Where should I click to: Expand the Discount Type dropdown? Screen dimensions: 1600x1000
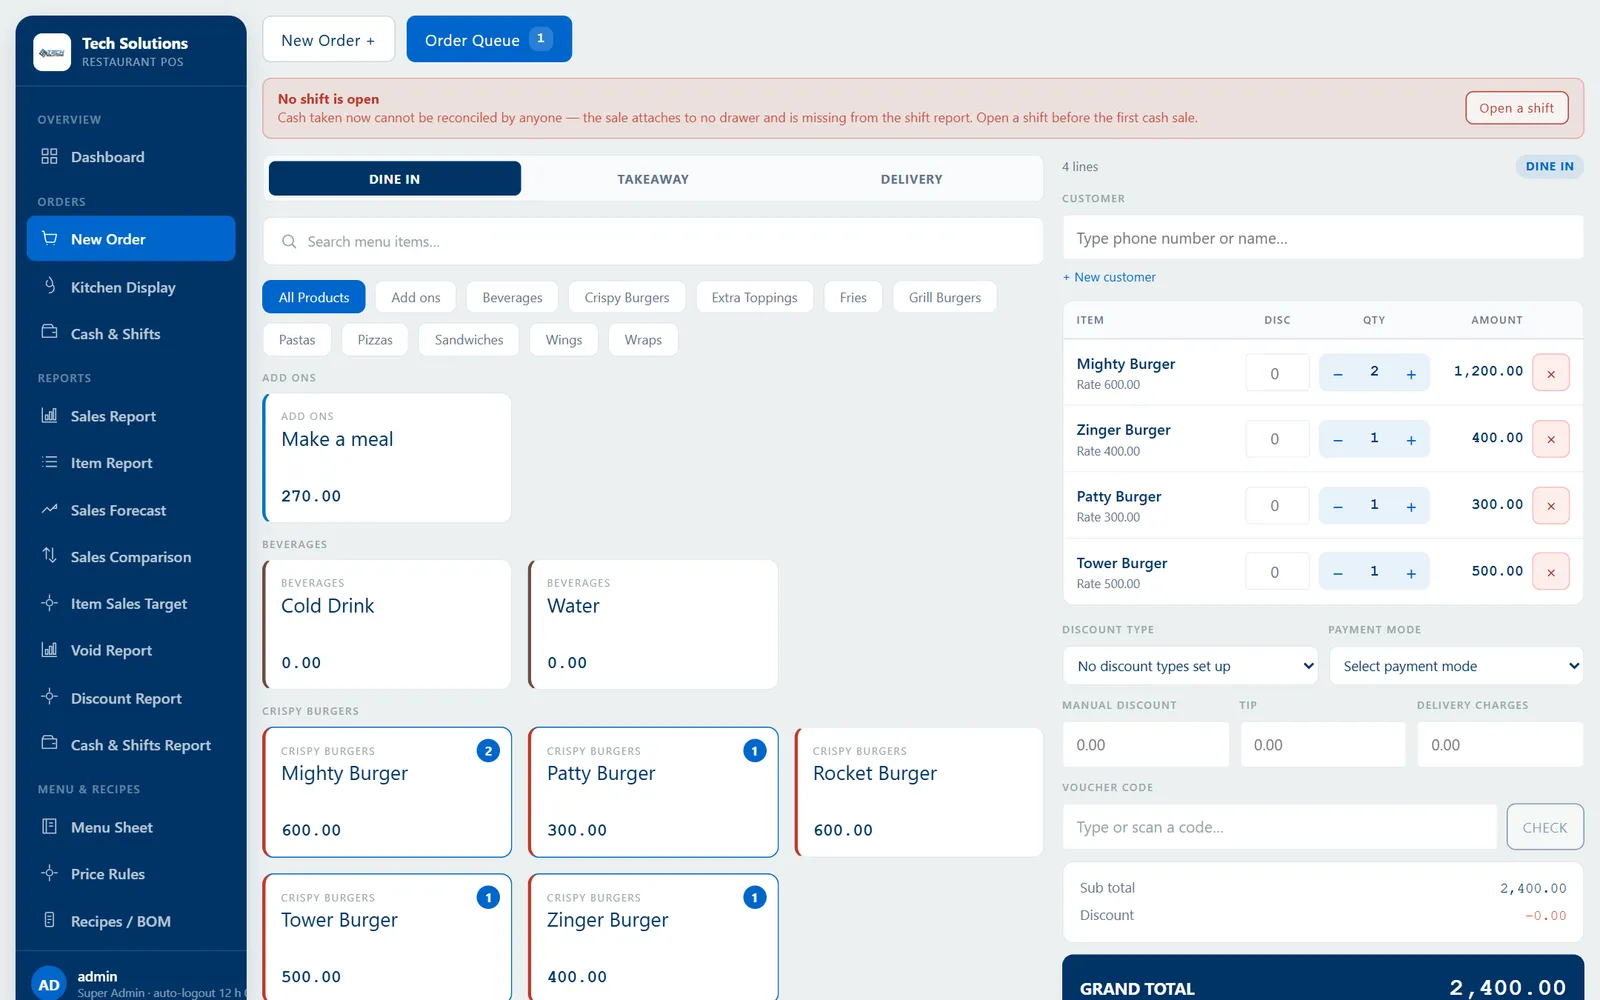tap(1190, 666)
